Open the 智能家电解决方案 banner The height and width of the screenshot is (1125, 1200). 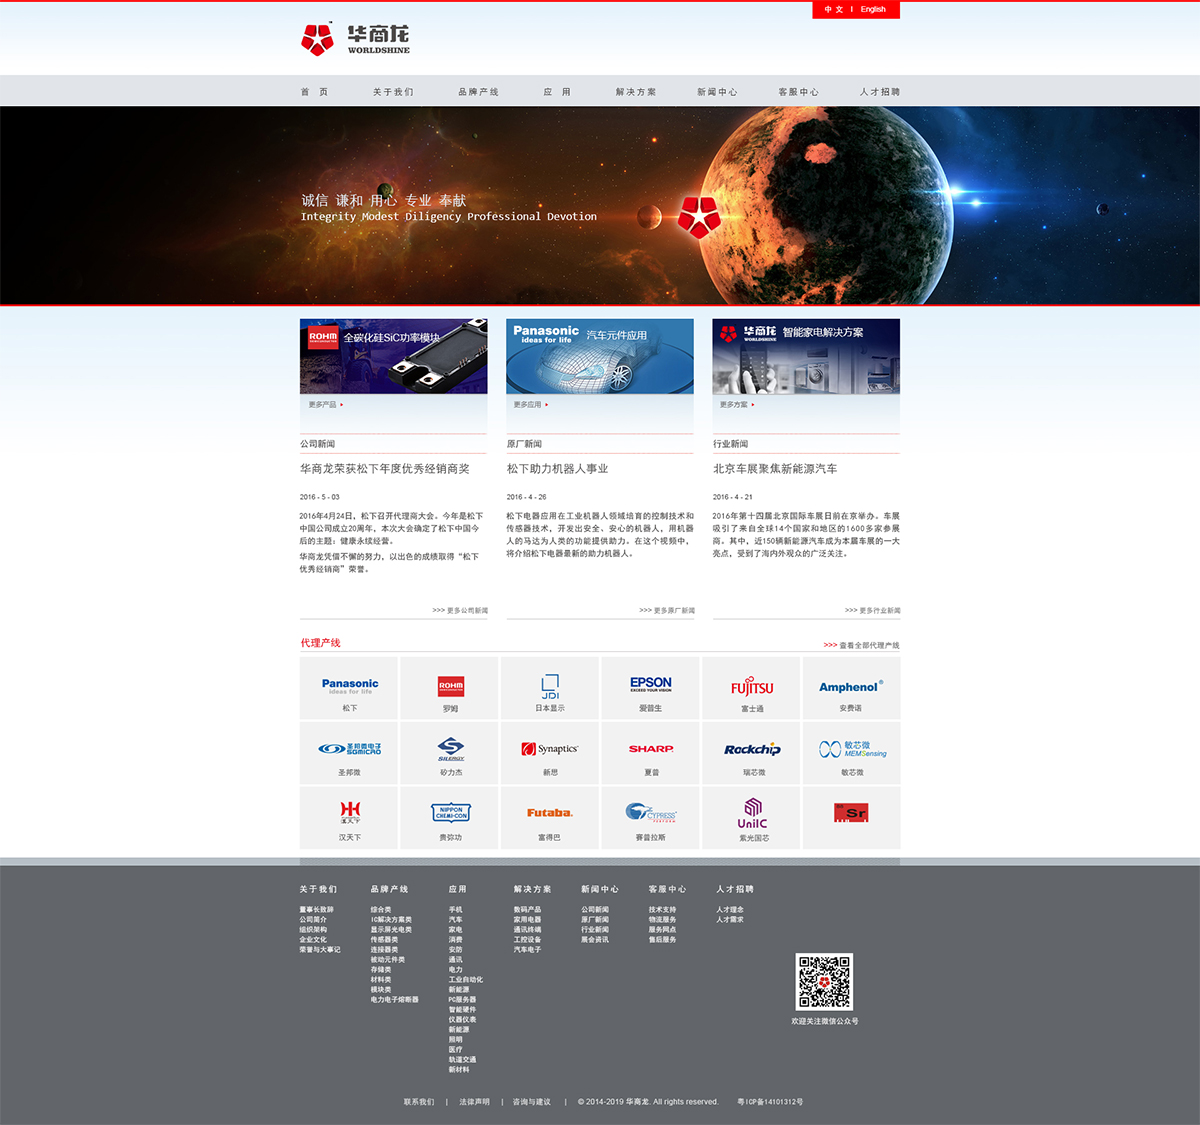[x=806, y=356]
